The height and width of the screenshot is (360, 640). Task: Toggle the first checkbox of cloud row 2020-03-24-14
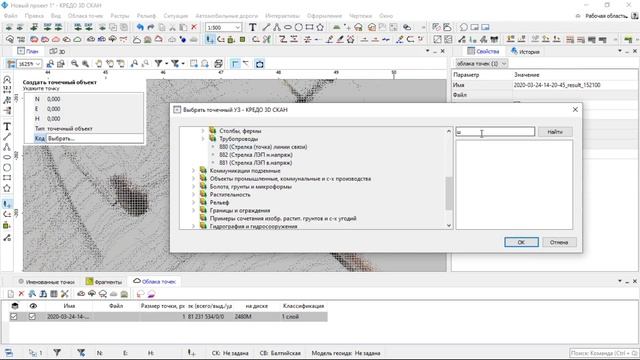14,316
